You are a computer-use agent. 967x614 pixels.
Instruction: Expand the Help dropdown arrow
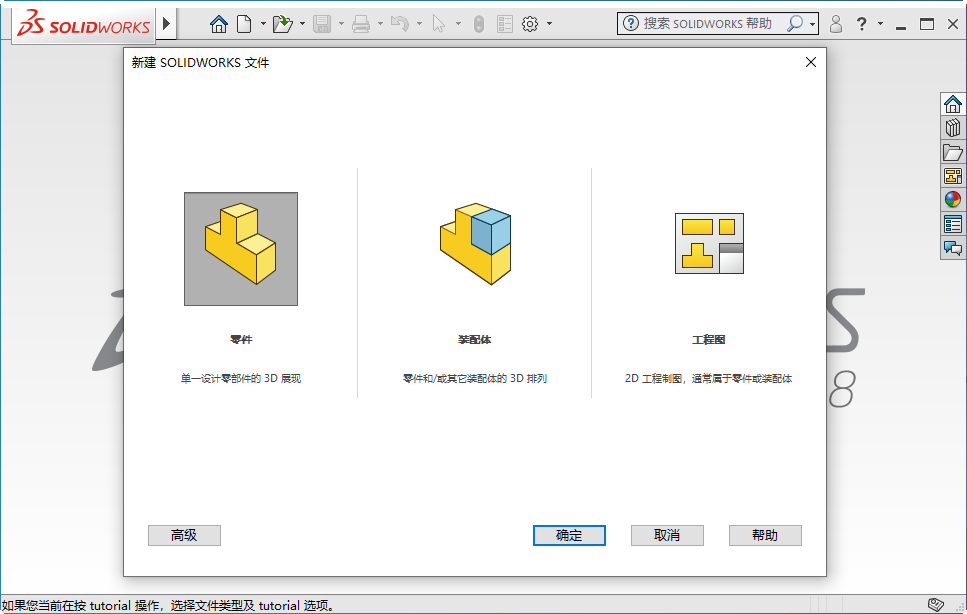point(880,23)
